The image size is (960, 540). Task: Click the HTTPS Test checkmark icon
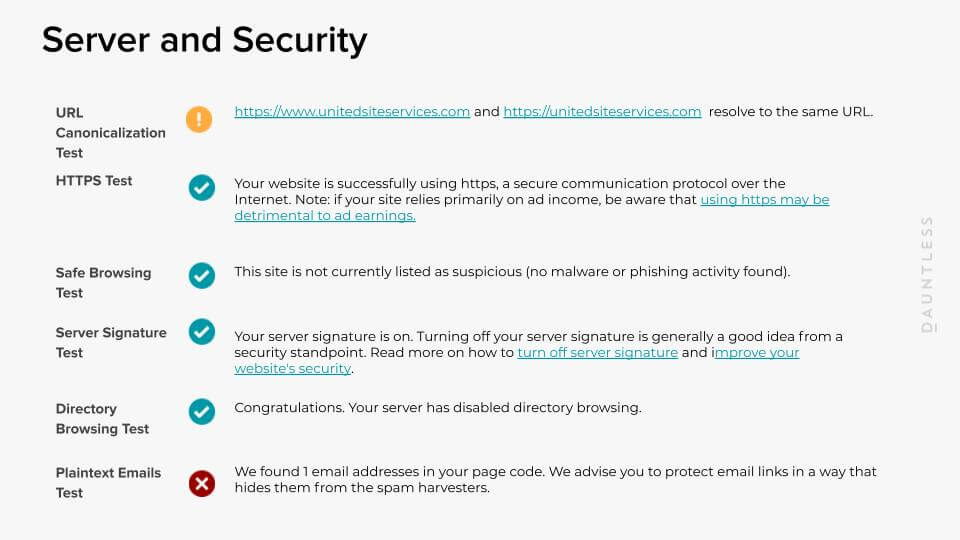[x=202, y=187]
